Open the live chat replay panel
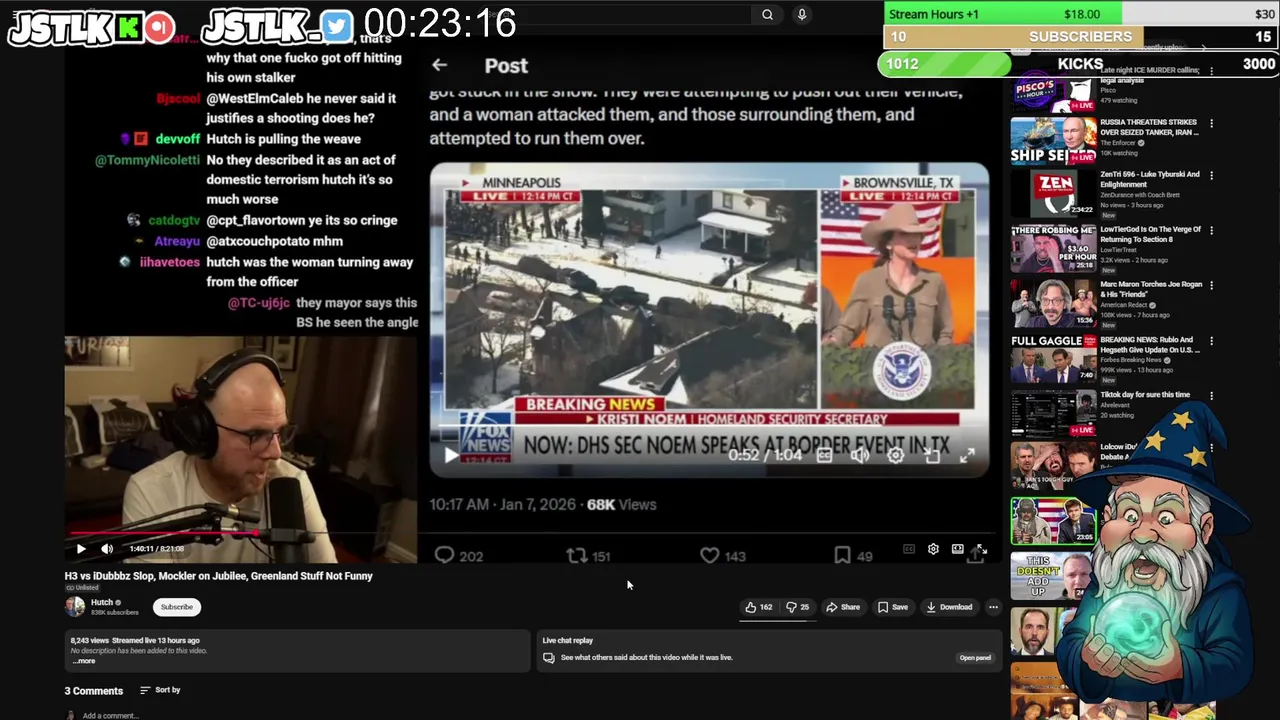 tap(975, 658)
